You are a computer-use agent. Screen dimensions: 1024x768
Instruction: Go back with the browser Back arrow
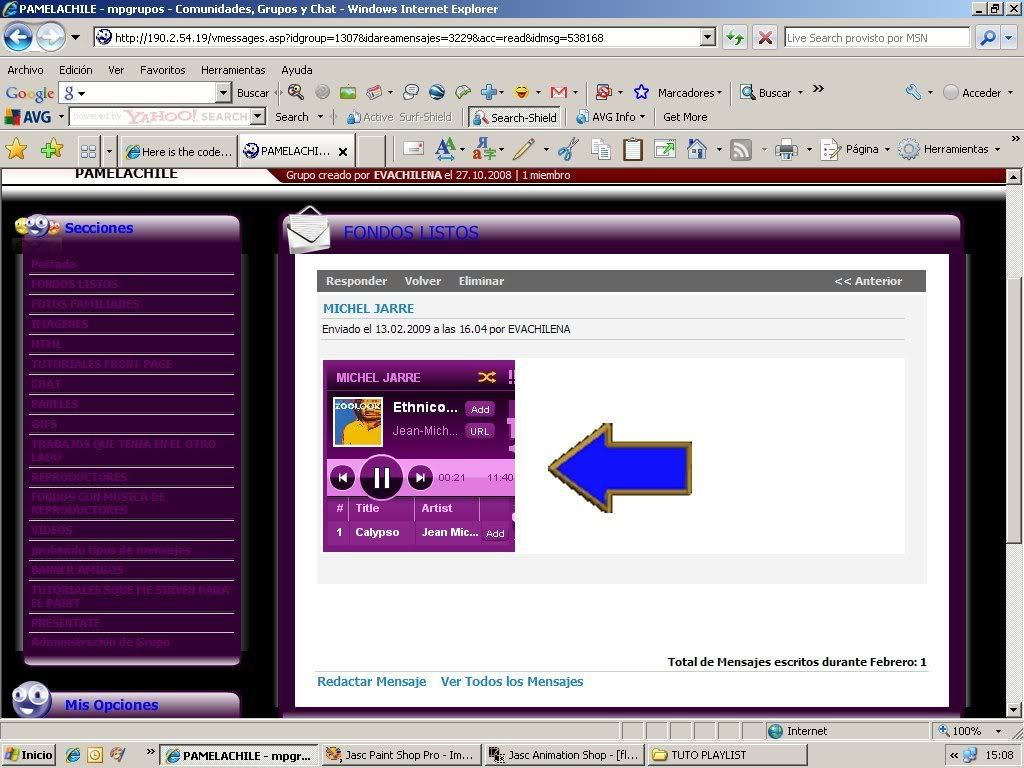tap(18, 37)
